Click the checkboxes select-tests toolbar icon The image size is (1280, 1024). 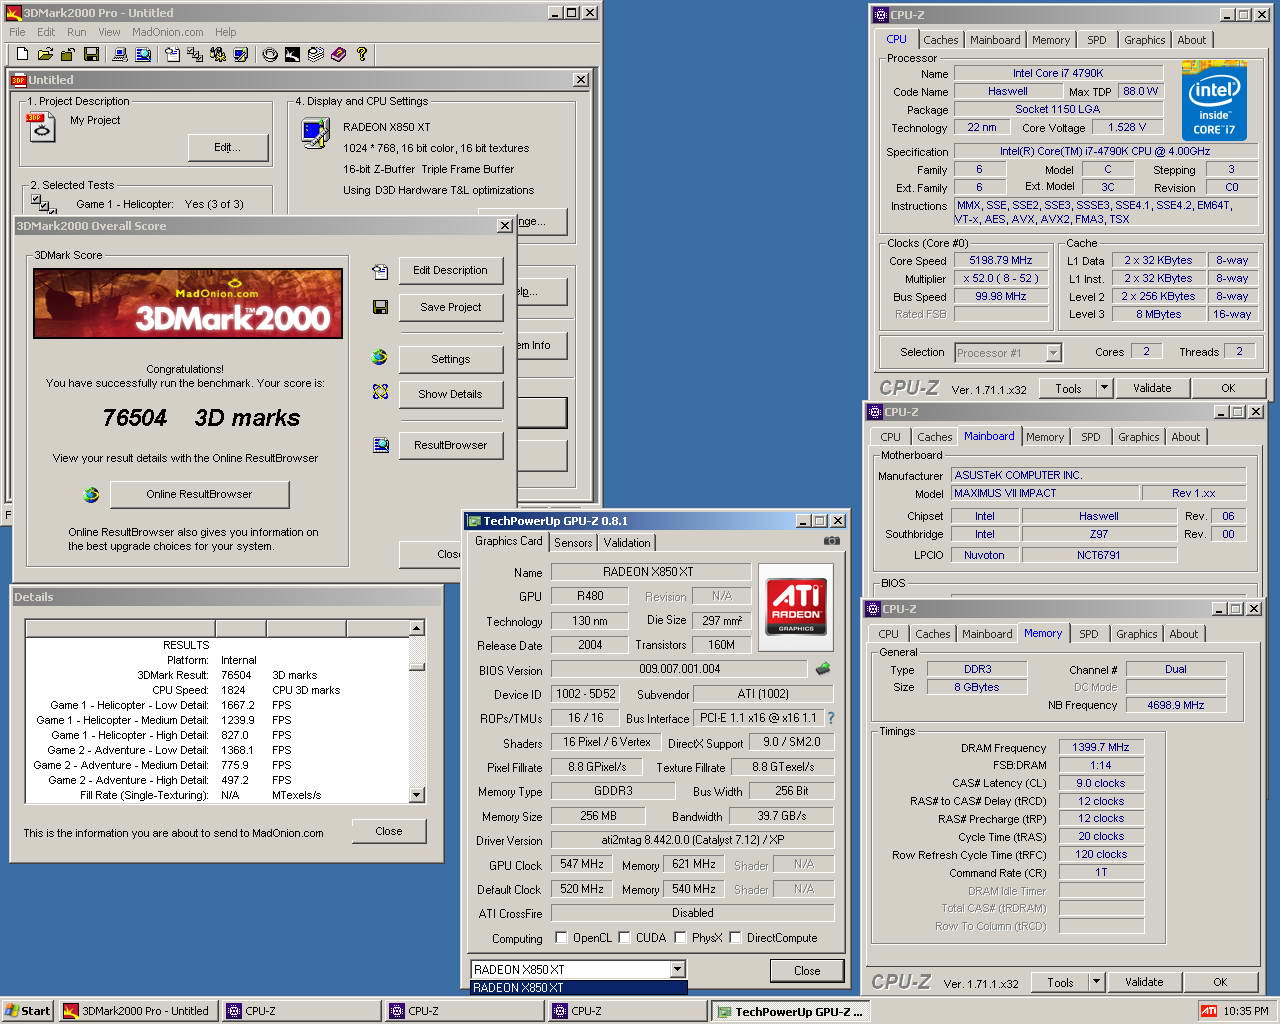click(195, 54)
